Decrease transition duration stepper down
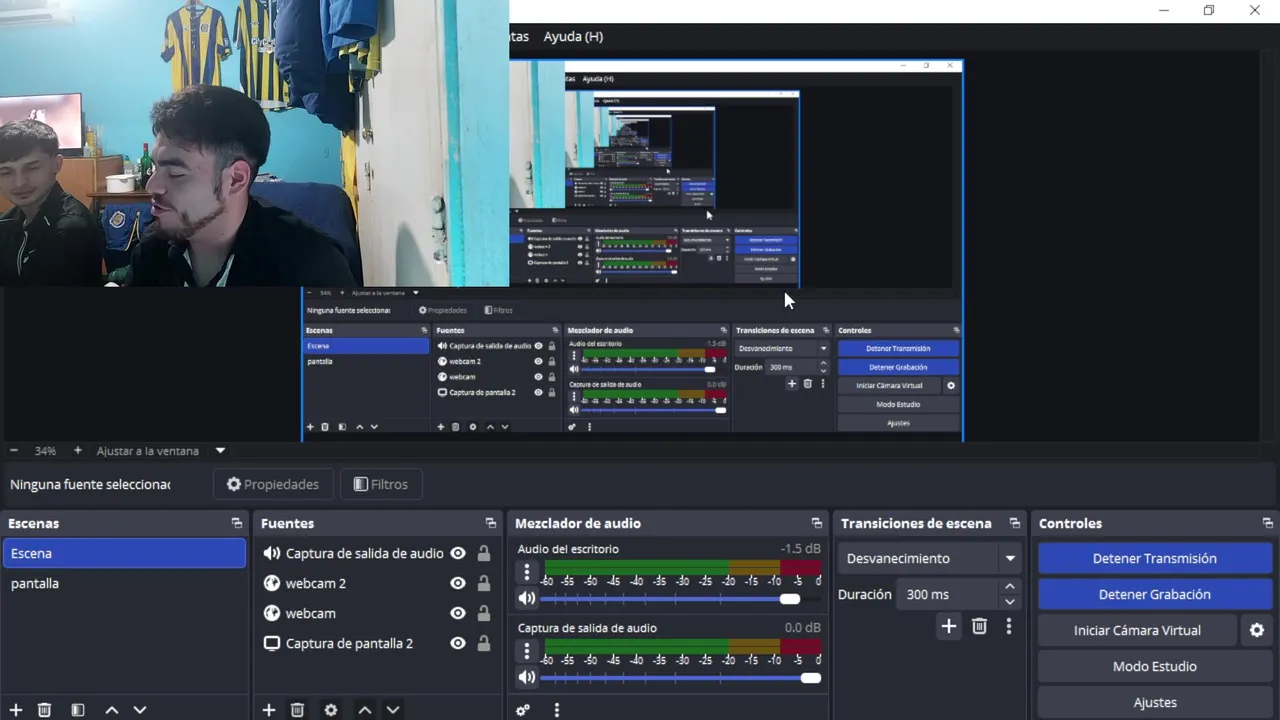Viewport: 1280px width, 720px height. (x=1010, y=601)
